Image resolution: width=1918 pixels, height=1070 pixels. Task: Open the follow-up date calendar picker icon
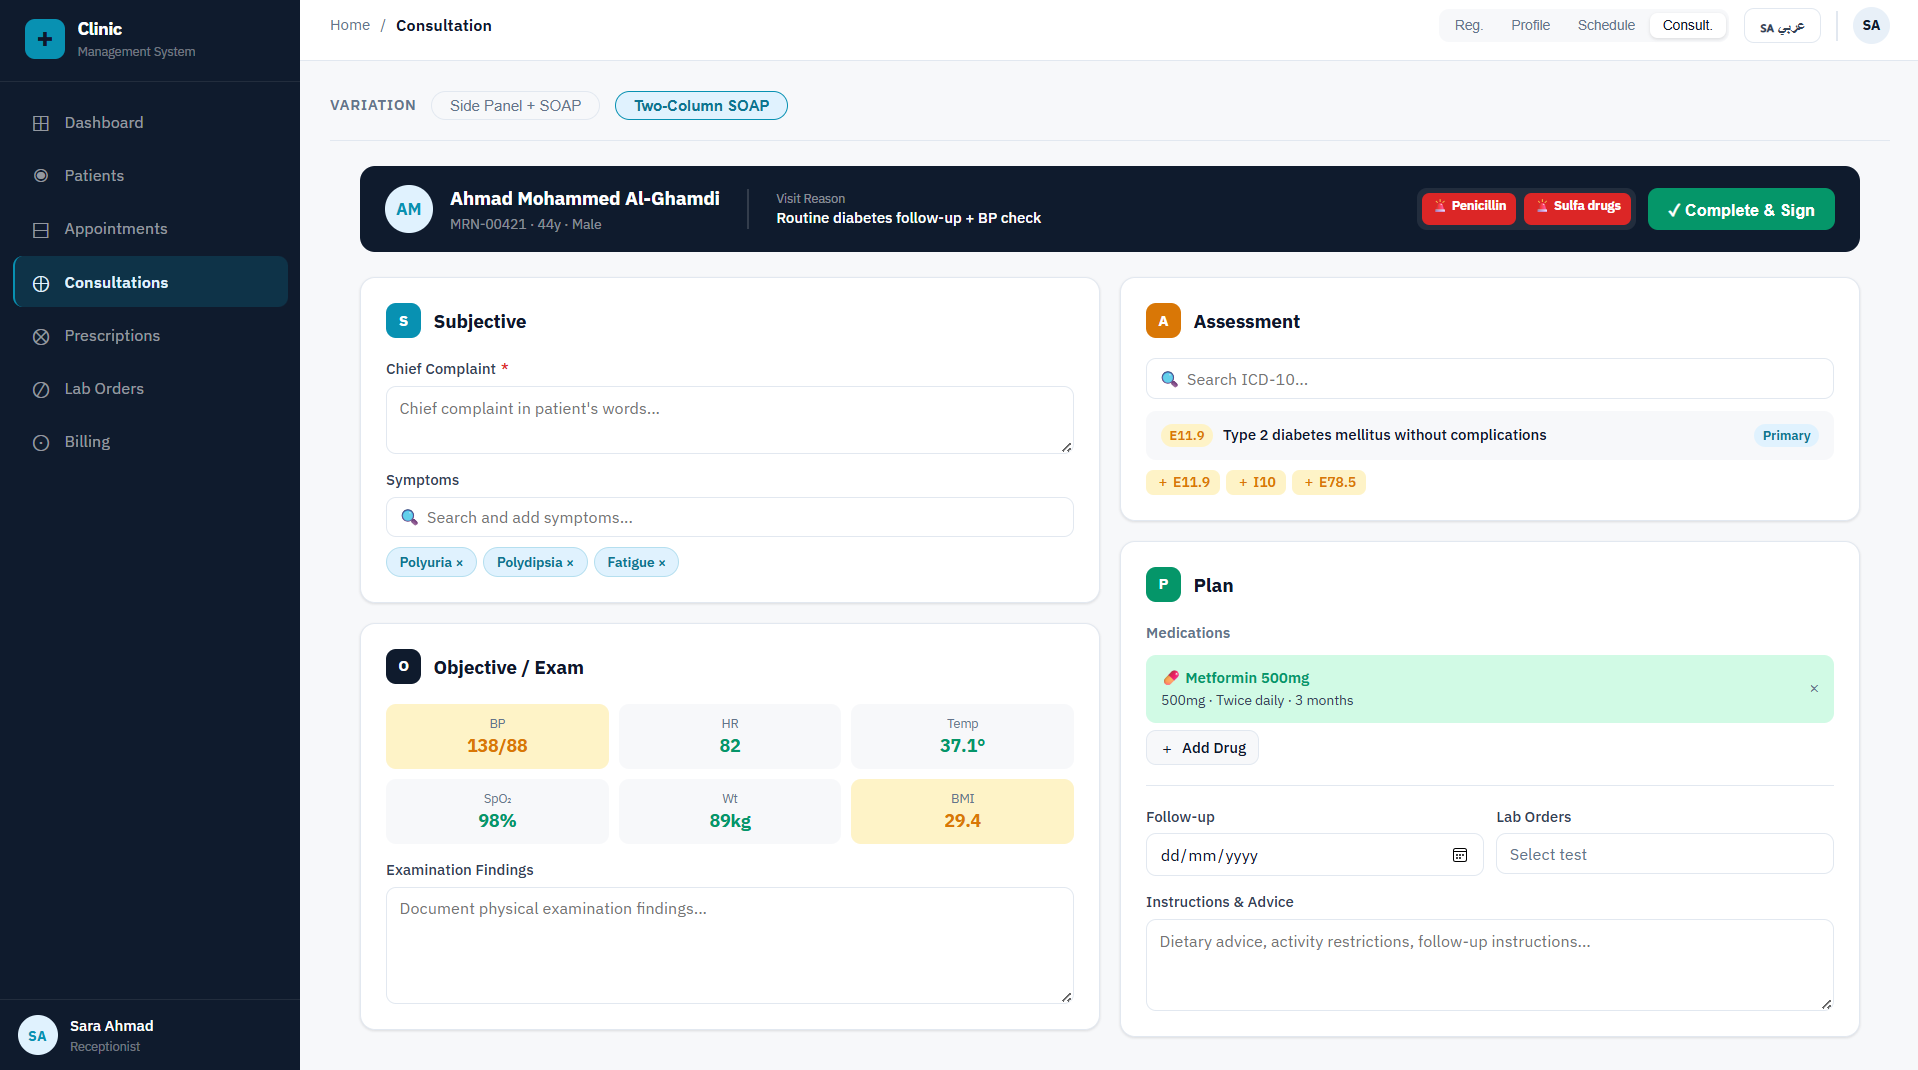point(1459,855)
